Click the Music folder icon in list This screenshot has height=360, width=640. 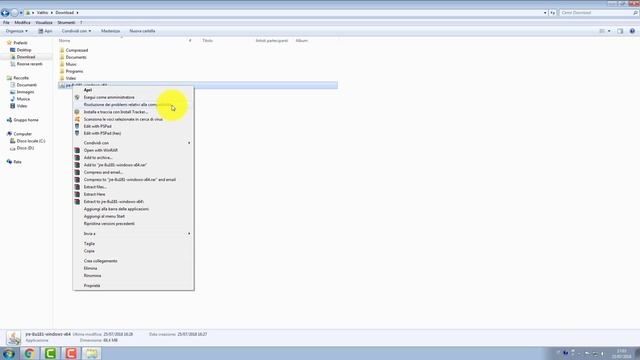coord(62,64)
